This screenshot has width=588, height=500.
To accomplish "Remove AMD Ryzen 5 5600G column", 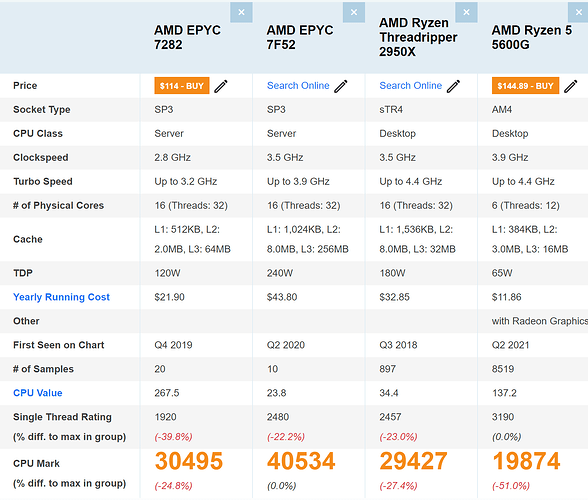I will (578, 12).
